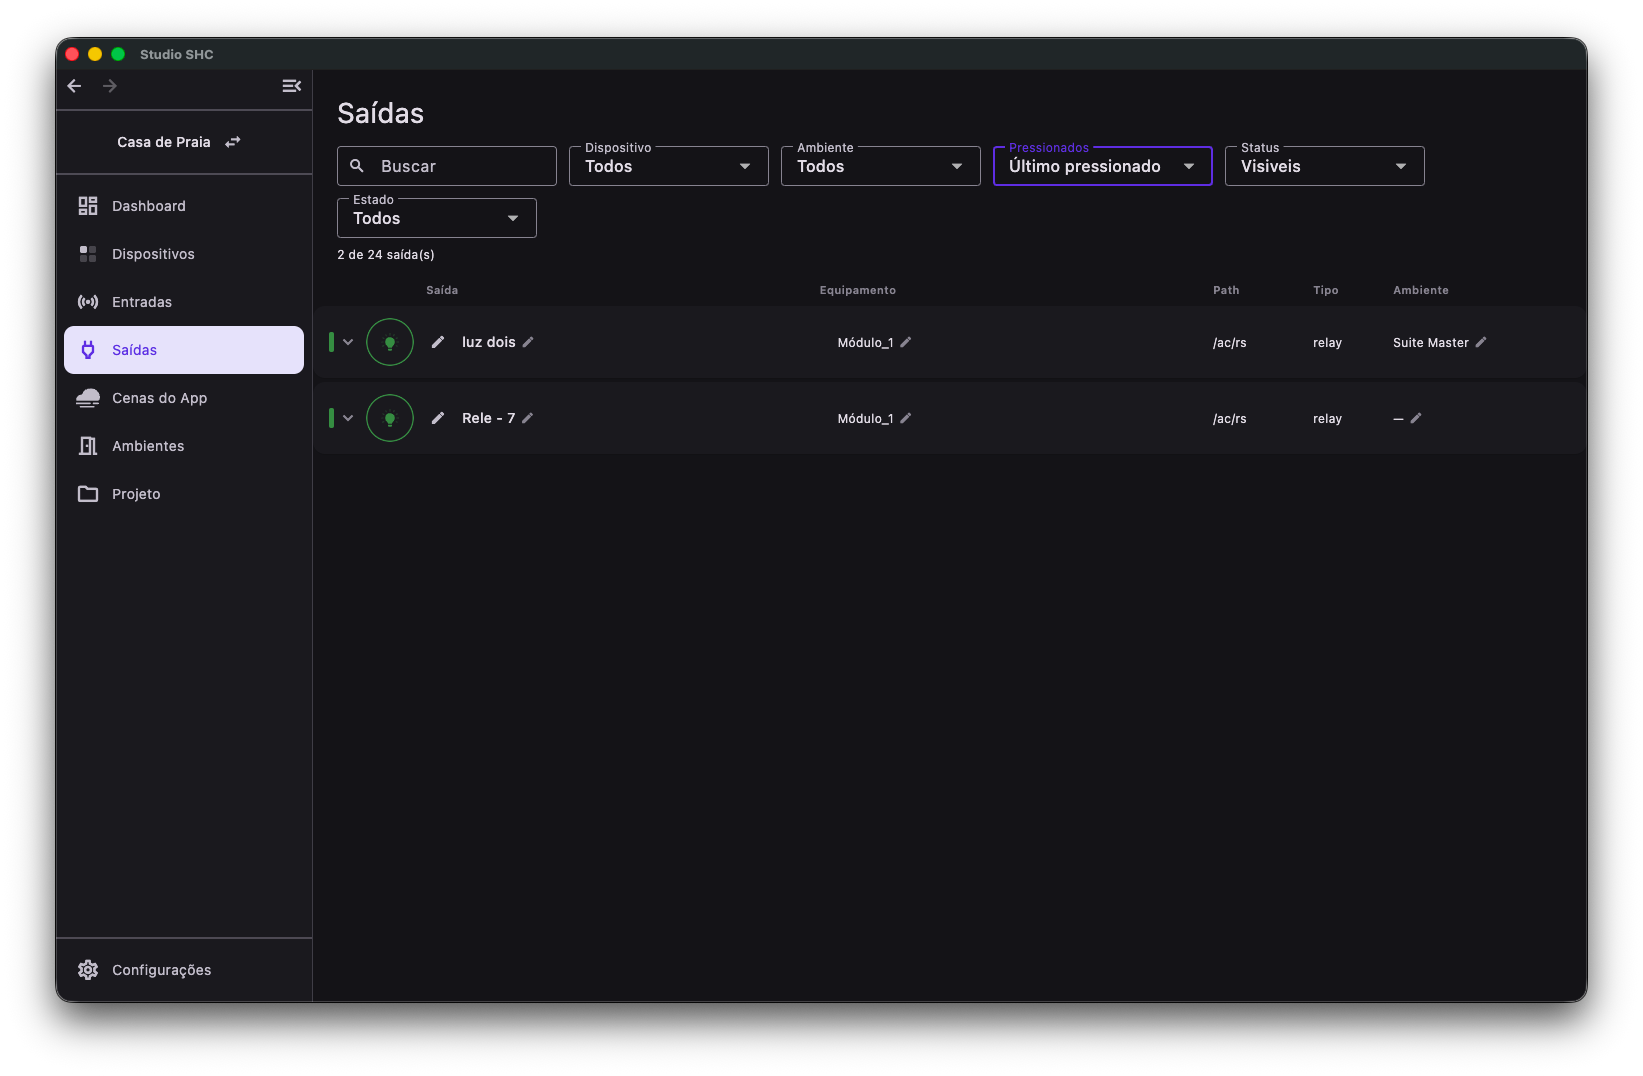Select the Saídas sidebar item
This screenshot has height=1076, width=1643.
(184, 350)
